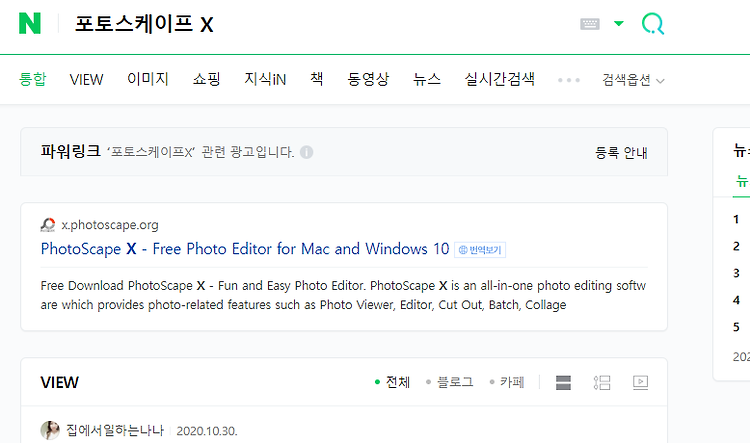Click the 집에서일하는나나 profile picture
The width and height of the screenshot is (750, 443).
pyautogui.click(x=50, y=431)
